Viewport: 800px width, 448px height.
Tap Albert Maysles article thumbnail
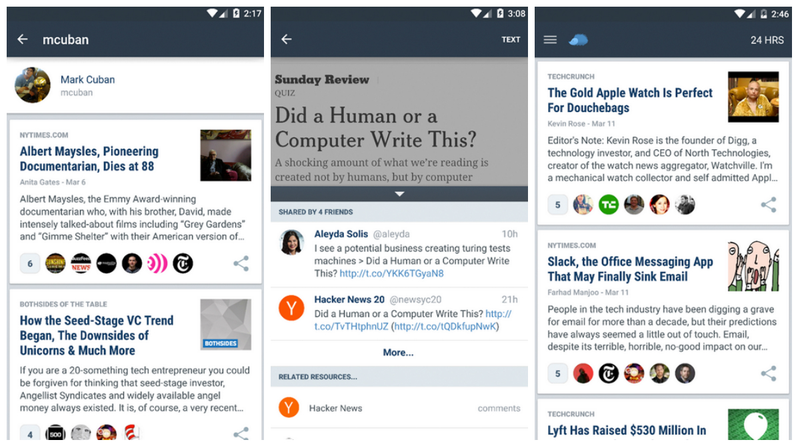[226, 155]
